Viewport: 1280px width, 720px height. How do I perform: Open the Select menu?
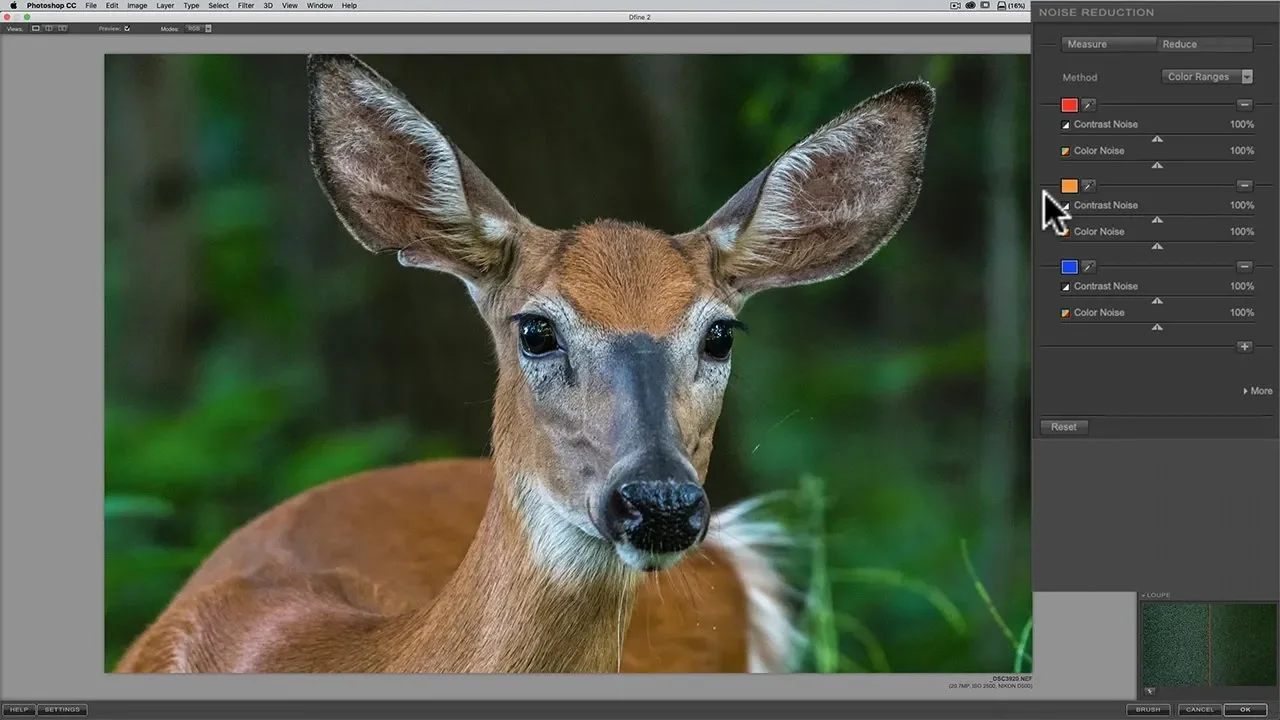(218, 6)
